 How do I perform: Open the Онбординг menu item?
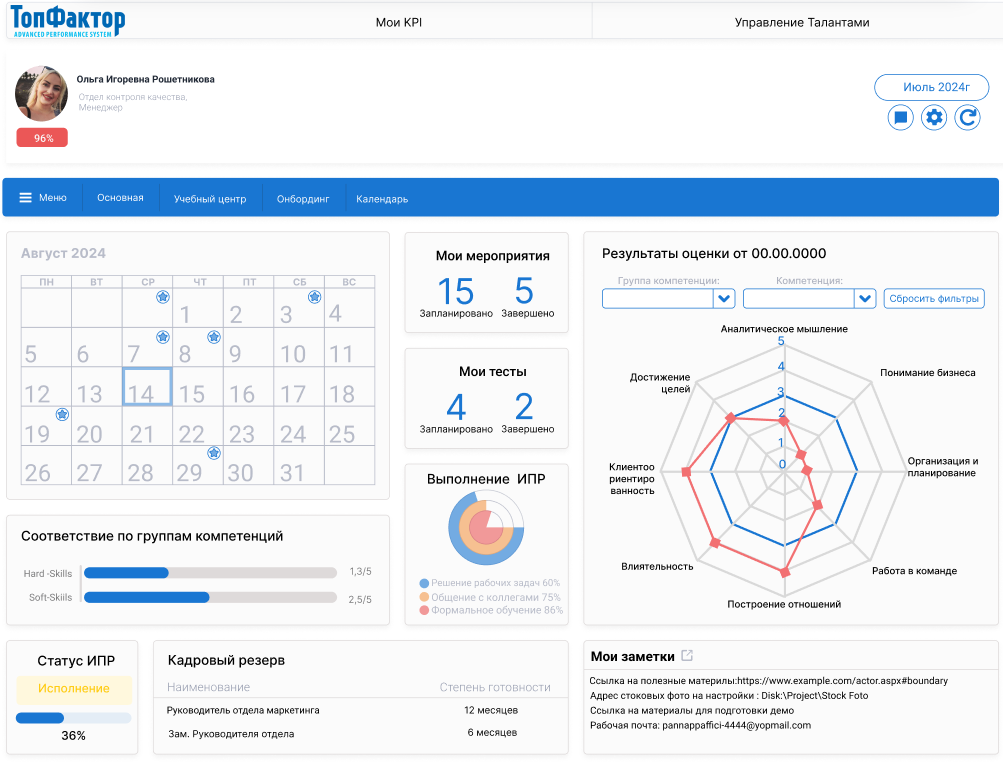coord(303,199)
